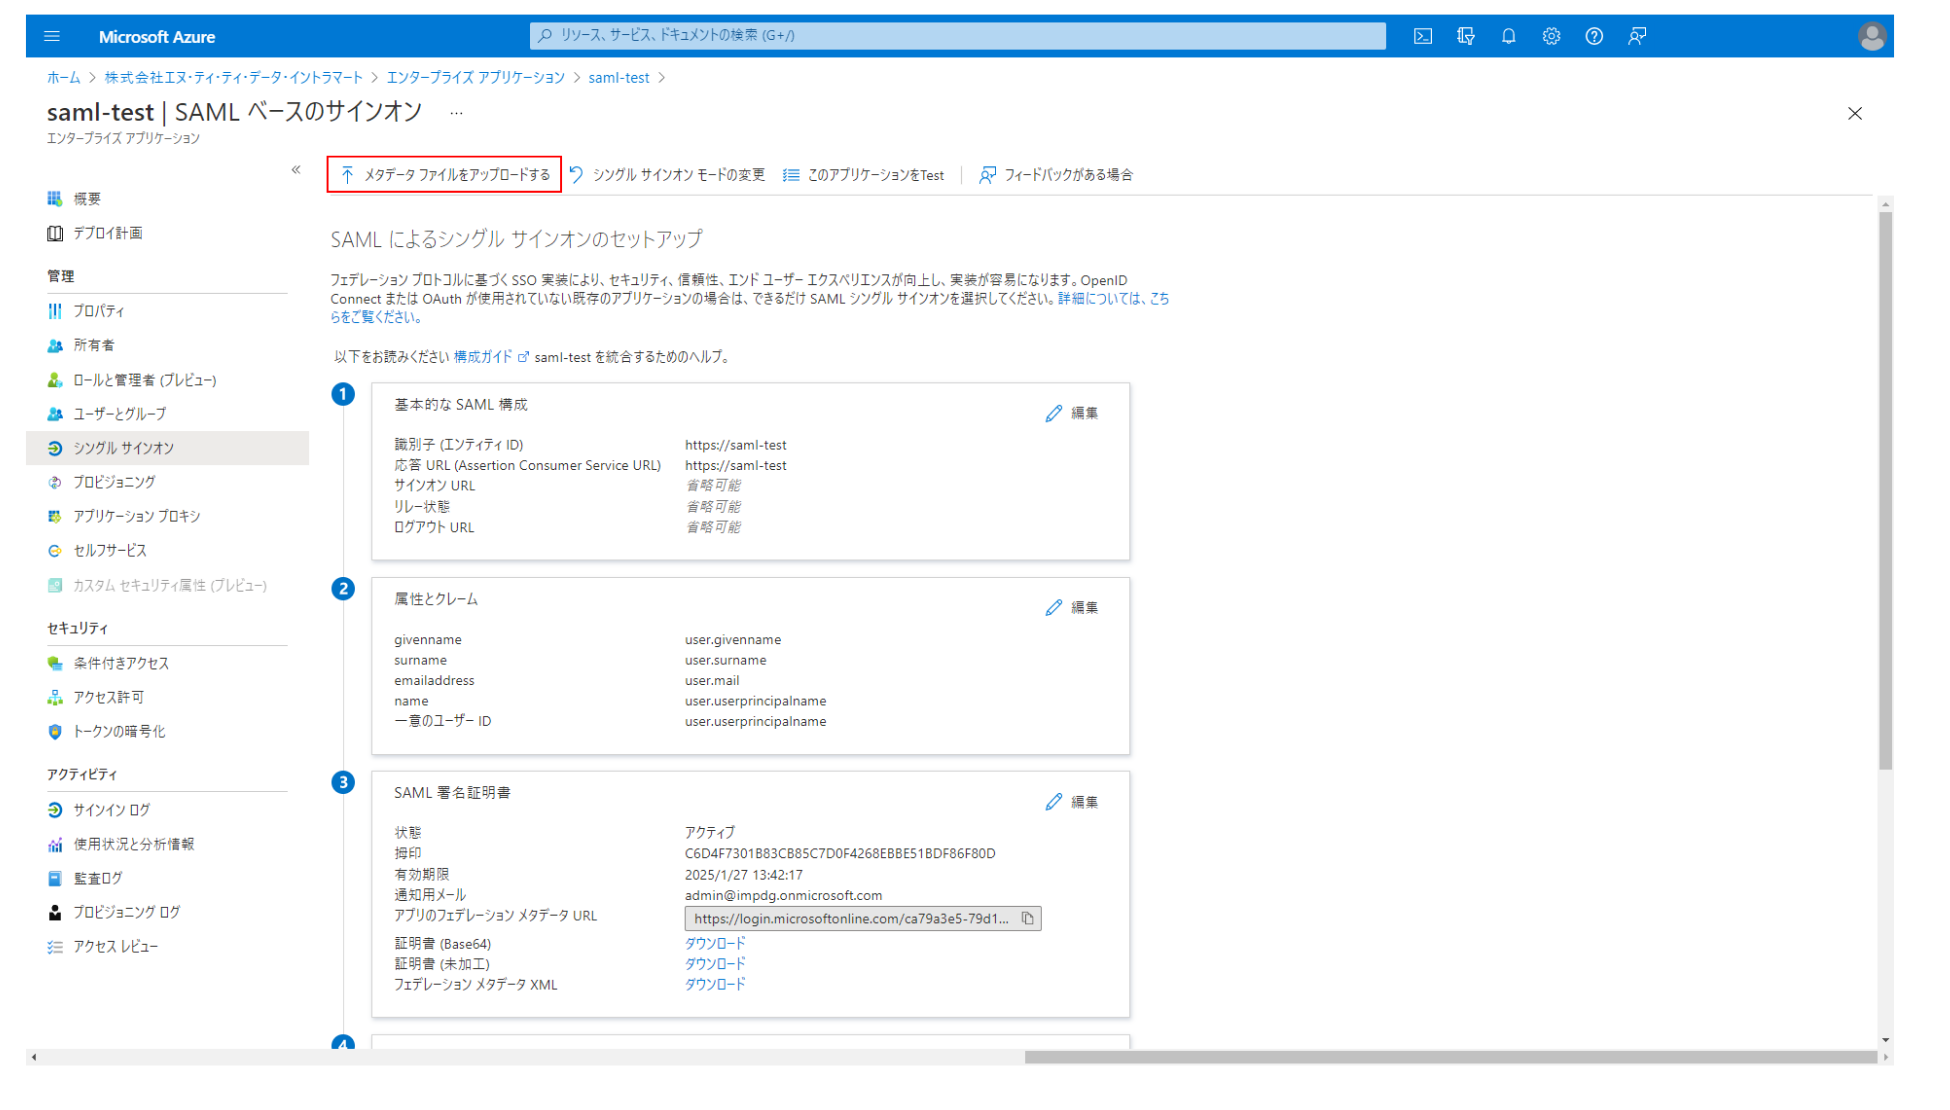
Task: Upload a metadata file
Action: pos(444,174)
